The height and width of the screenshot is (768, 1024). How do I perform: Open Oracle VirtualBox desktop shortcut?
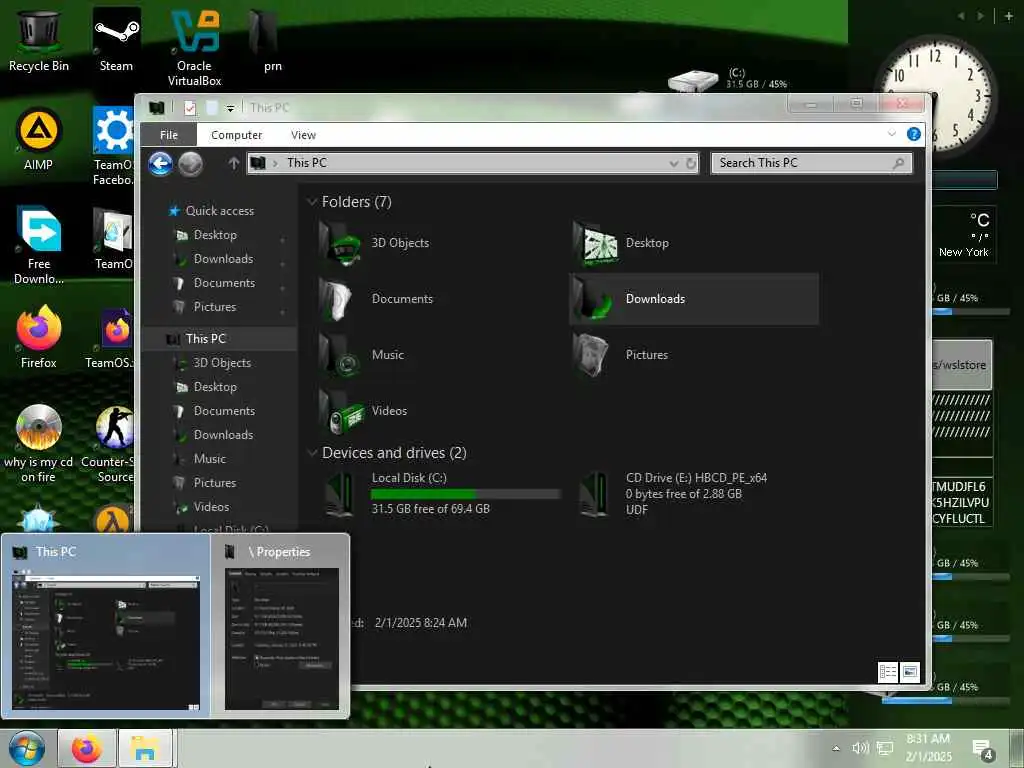(x=195, y=48)
